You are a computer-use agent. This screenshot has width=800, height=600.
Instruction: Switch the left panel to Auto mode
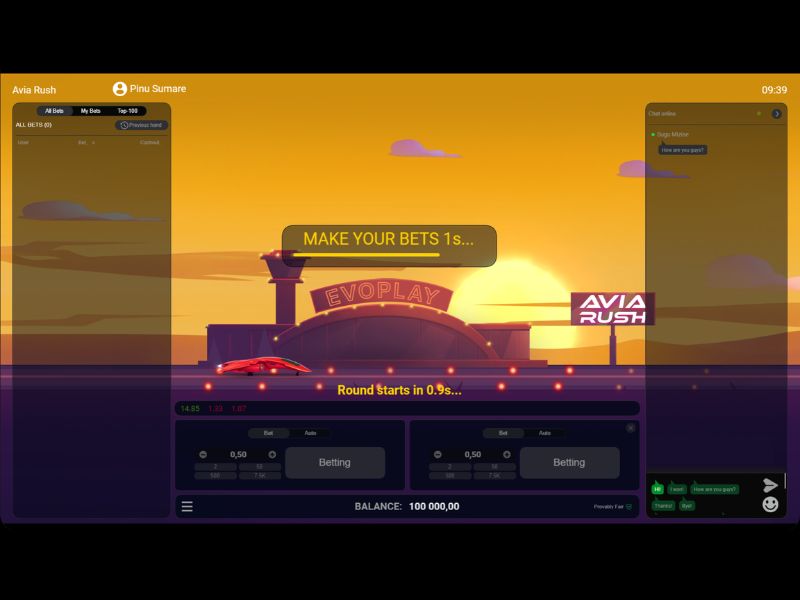coord(310,433)
